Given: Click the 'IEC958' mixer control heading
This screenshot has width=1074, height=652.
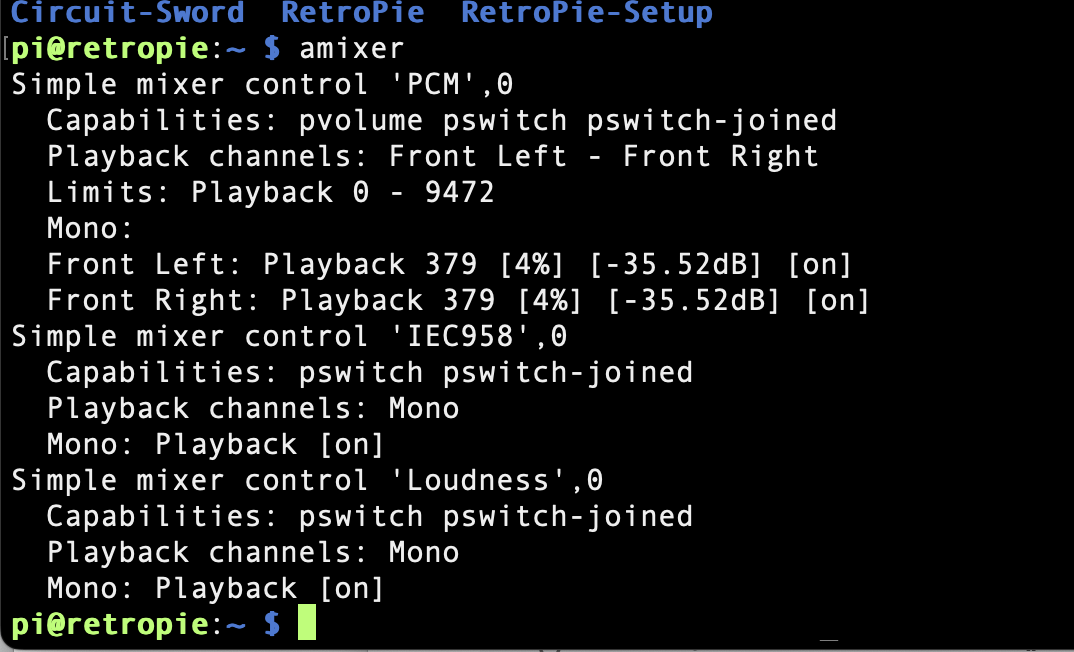Looking at the screenshot, I should (289, 336).
